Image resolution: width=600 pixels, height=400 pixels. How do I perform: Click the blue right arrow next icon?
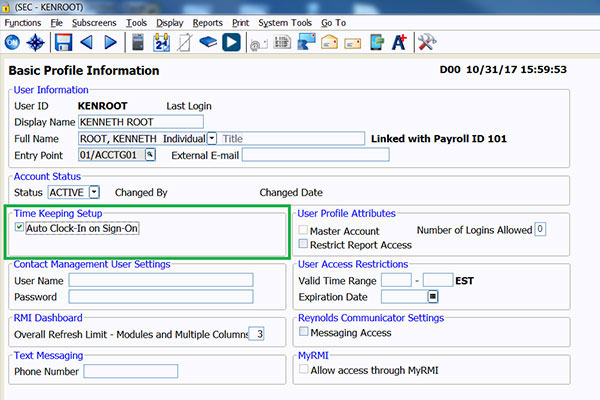click(x=110, y=42)
